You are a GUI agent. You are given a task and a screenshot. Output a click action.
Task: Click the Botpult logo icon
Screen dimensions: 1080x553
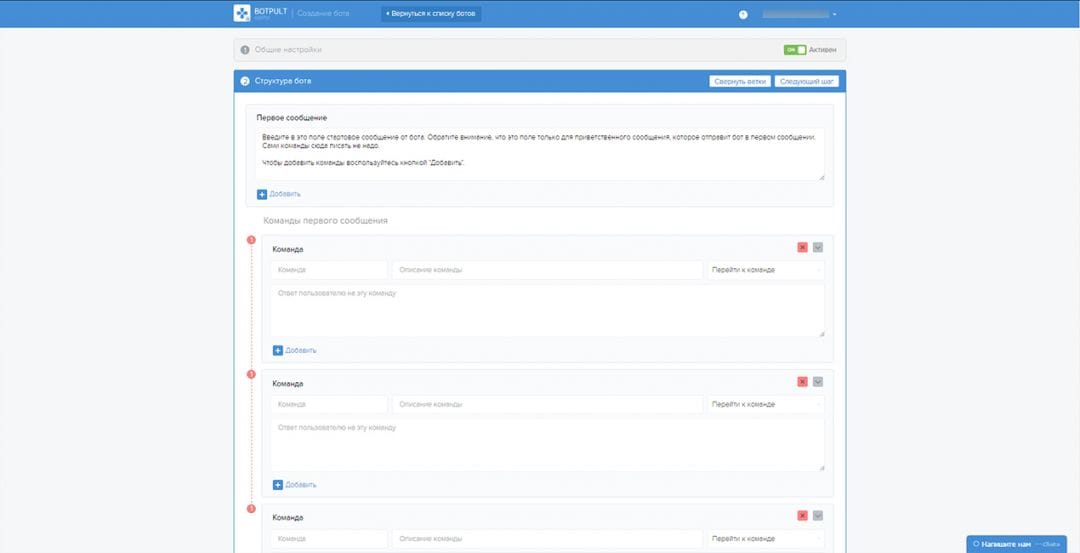[242, 13]
